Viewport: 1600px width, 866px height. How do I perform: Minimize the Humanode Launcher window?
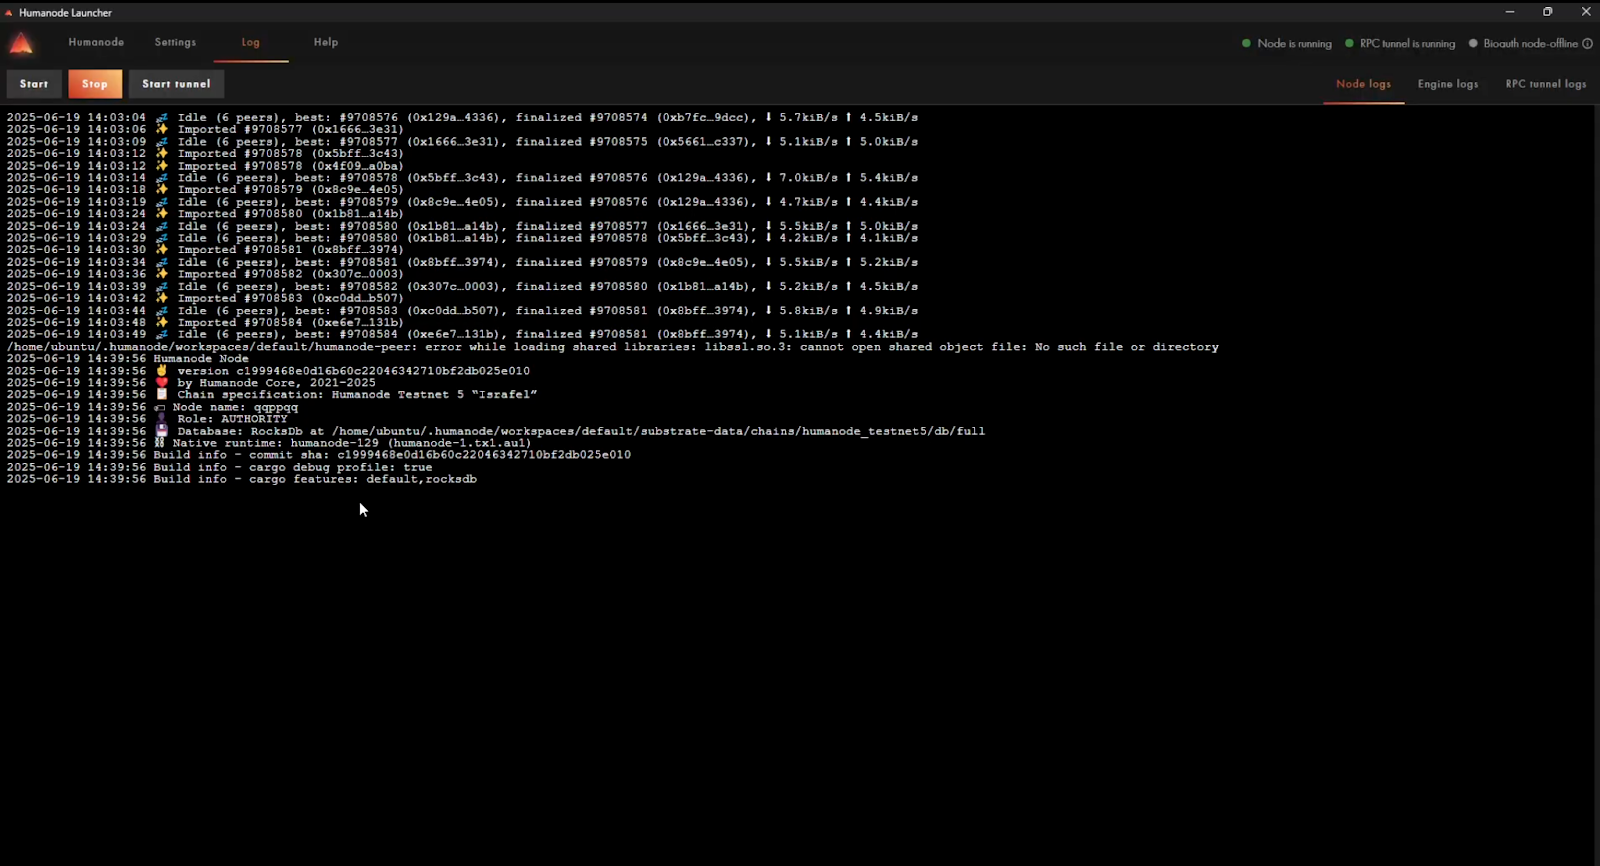(1510, 12)
